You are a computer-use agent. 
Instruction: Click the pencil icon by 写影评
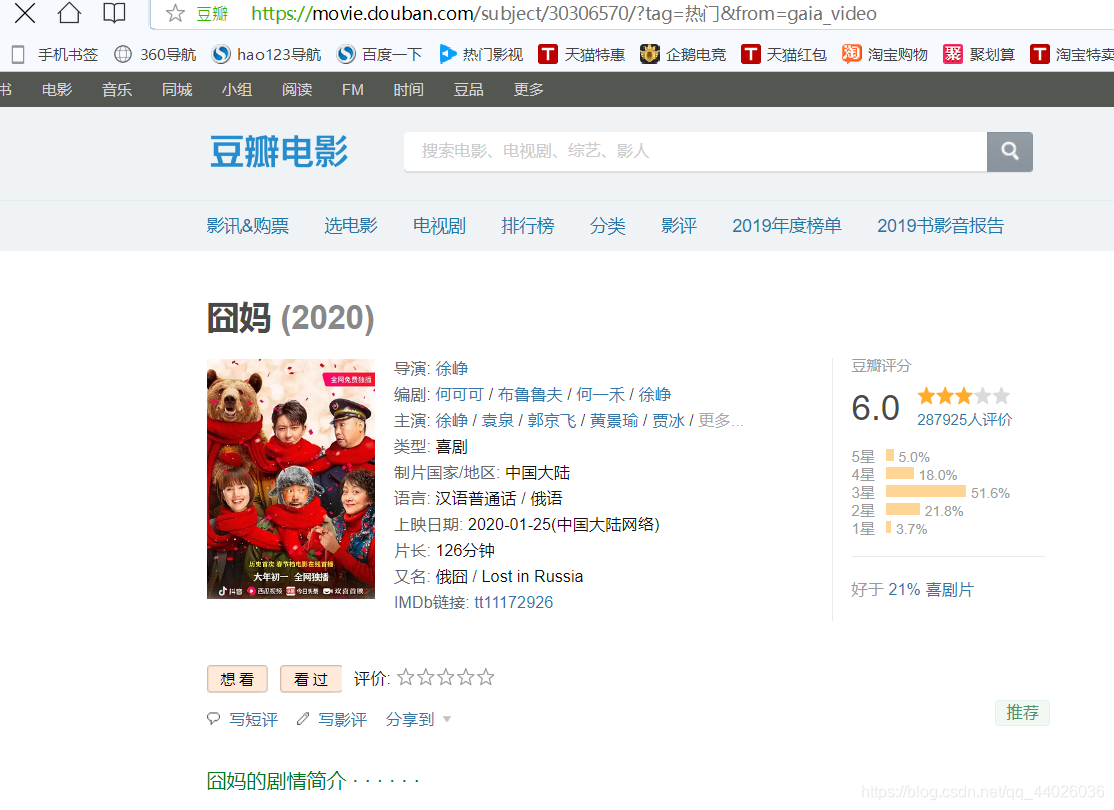(303, 718)
